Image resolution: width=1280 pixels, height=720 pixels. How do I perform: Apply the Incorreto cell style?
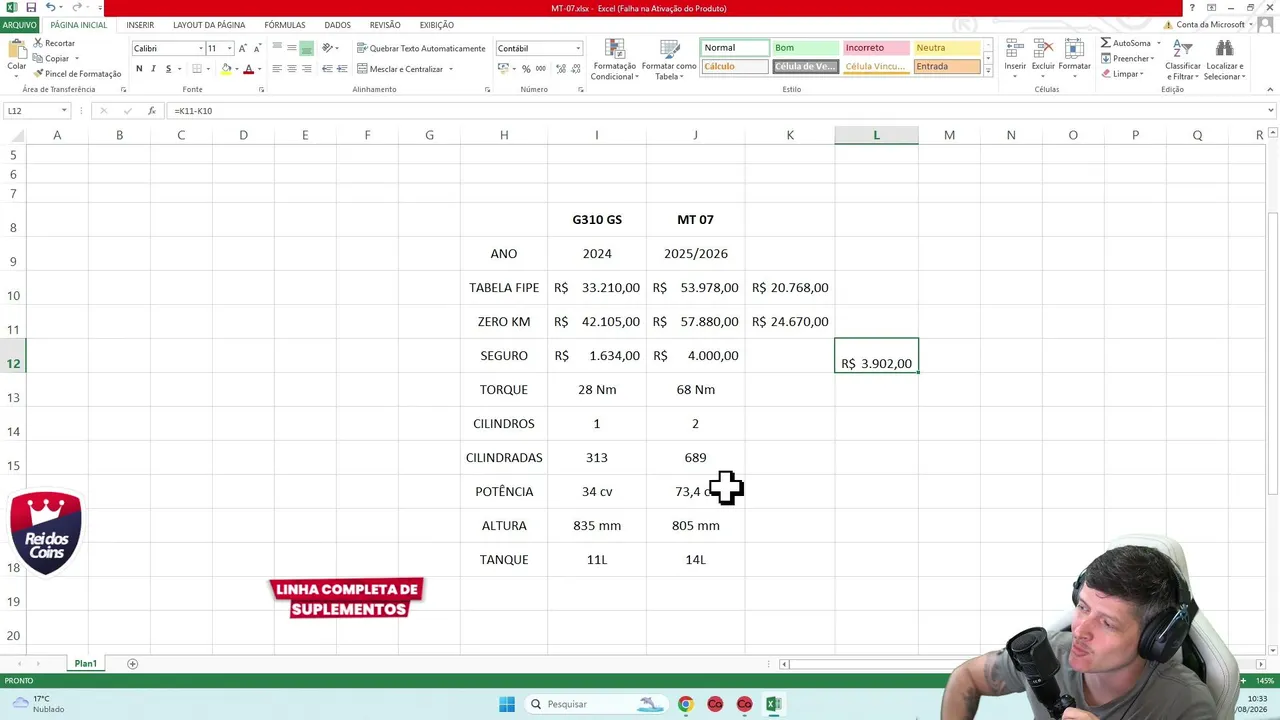pyautogui.click(x=876, y=48)
